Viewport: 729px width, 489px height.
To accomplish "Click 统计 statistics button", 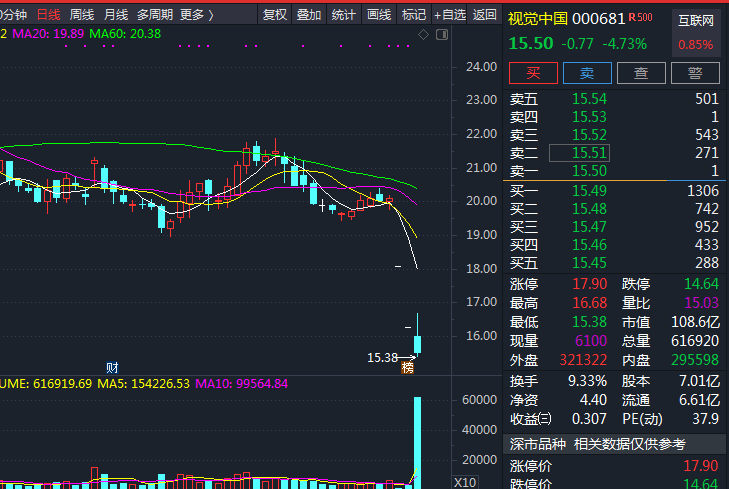I will pyautogui.click(x=344, y=15).
